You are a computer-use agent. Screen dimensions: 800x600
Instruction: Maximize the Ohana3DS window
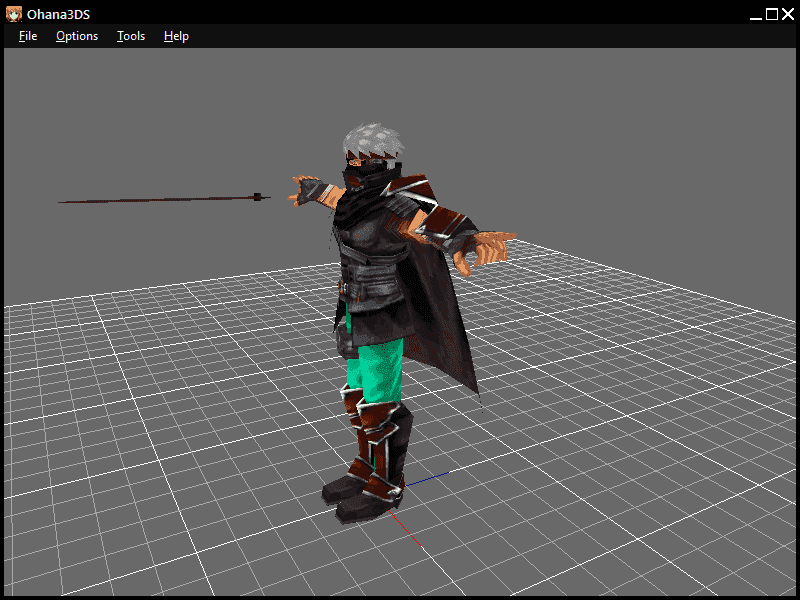pos(772,14)
